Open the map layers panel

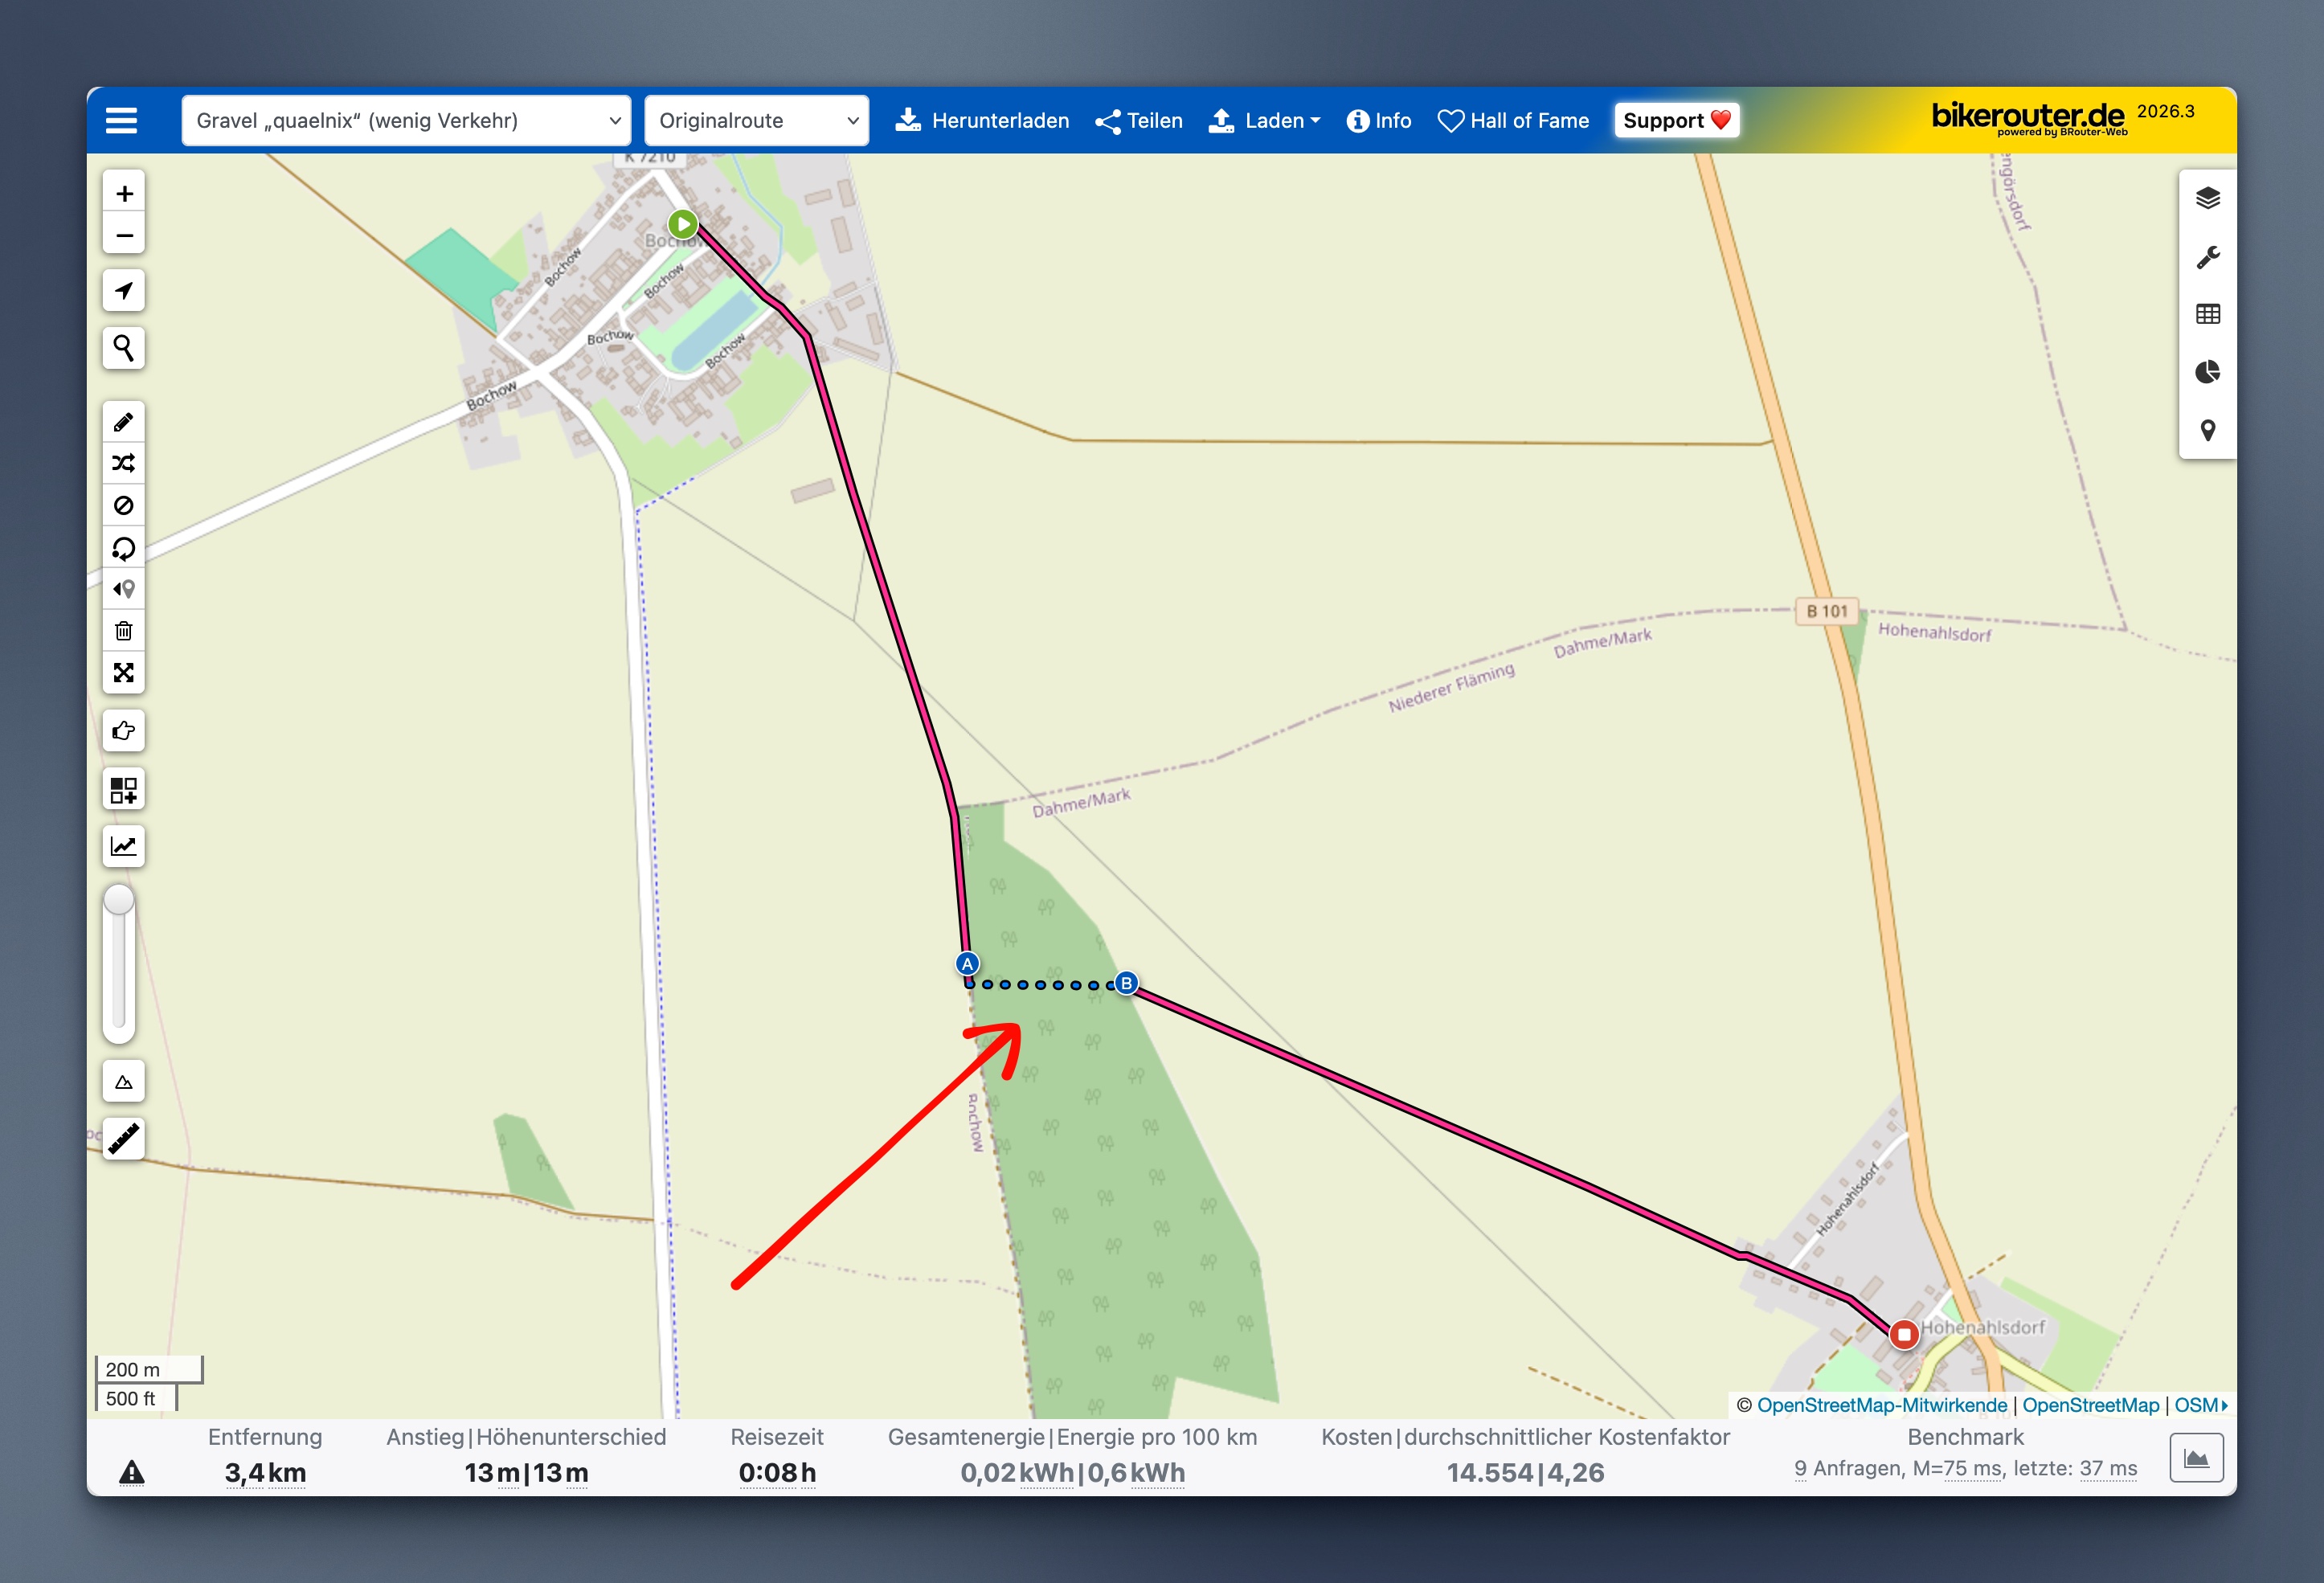(x=2207, y=198)
